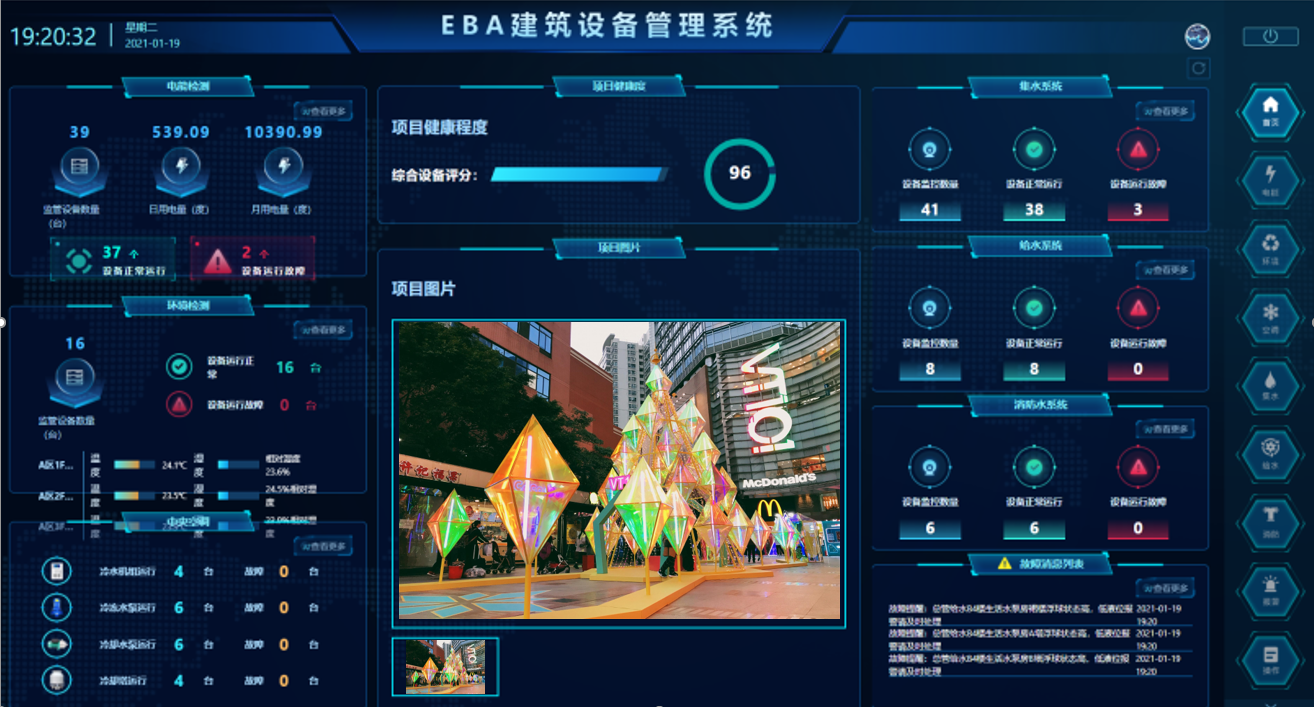Click the refresh icon below the avatar

click(1198, 68)
